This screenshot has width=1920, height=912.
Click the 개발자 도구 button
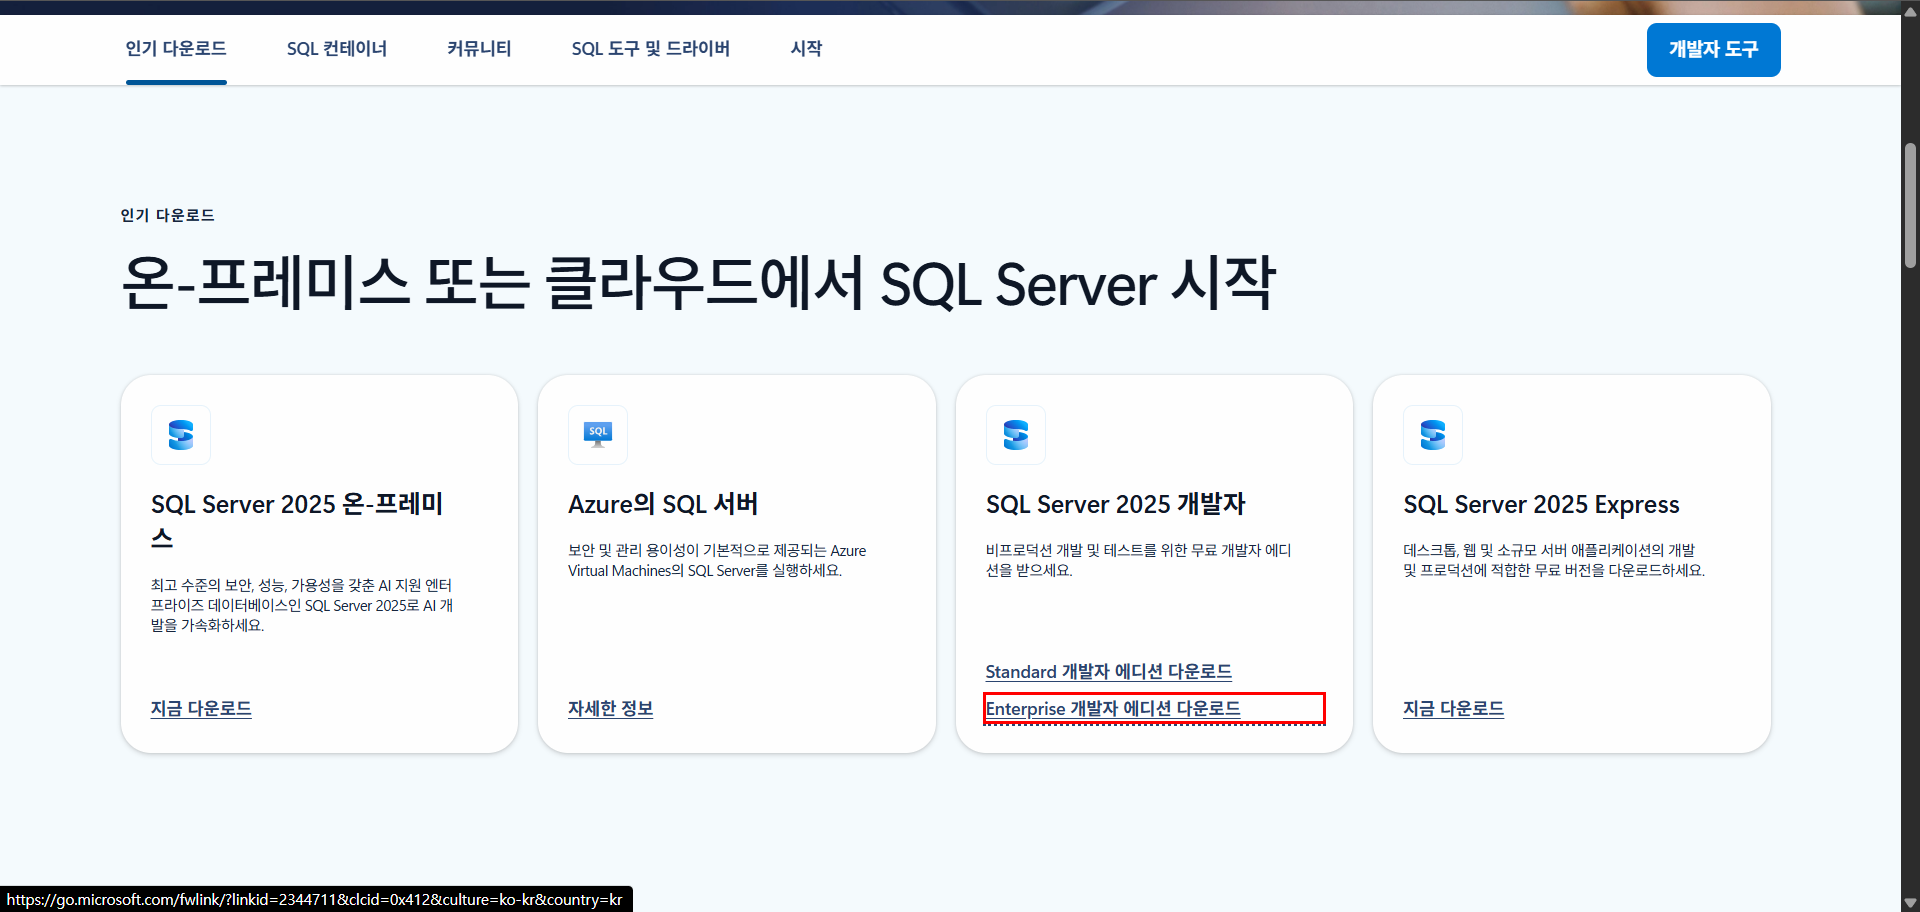coord(1713,50)
